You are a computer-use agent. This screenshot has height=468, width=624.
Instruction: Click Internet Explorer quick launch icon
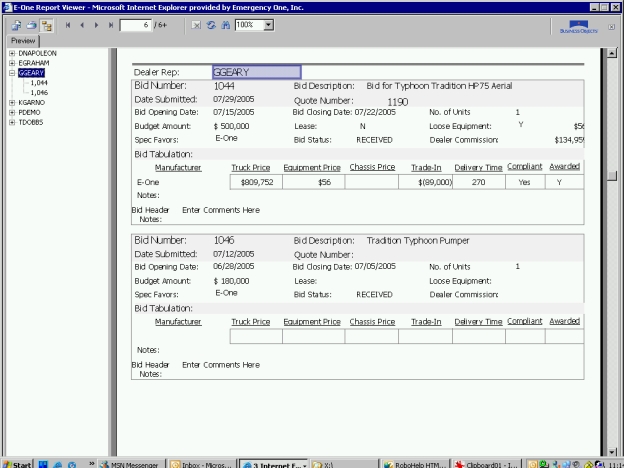click(x=57, y=464)
